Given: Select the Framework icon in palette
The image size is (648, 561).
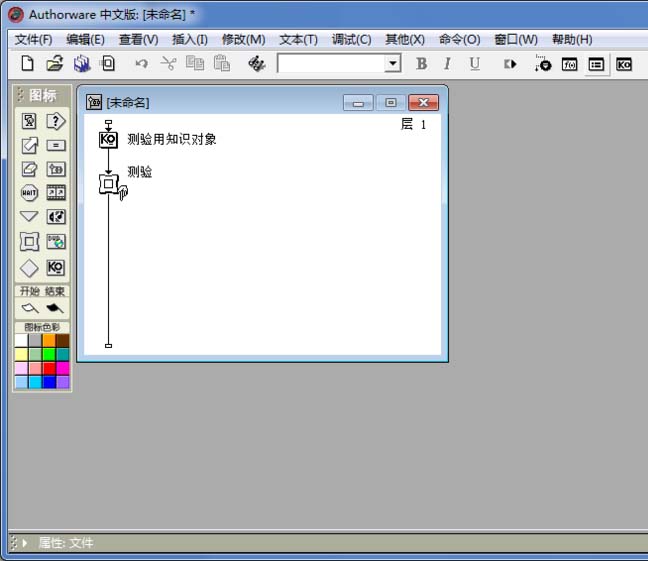Looking at the screenshot, I should pyautogui.click(x=29, y=242).
